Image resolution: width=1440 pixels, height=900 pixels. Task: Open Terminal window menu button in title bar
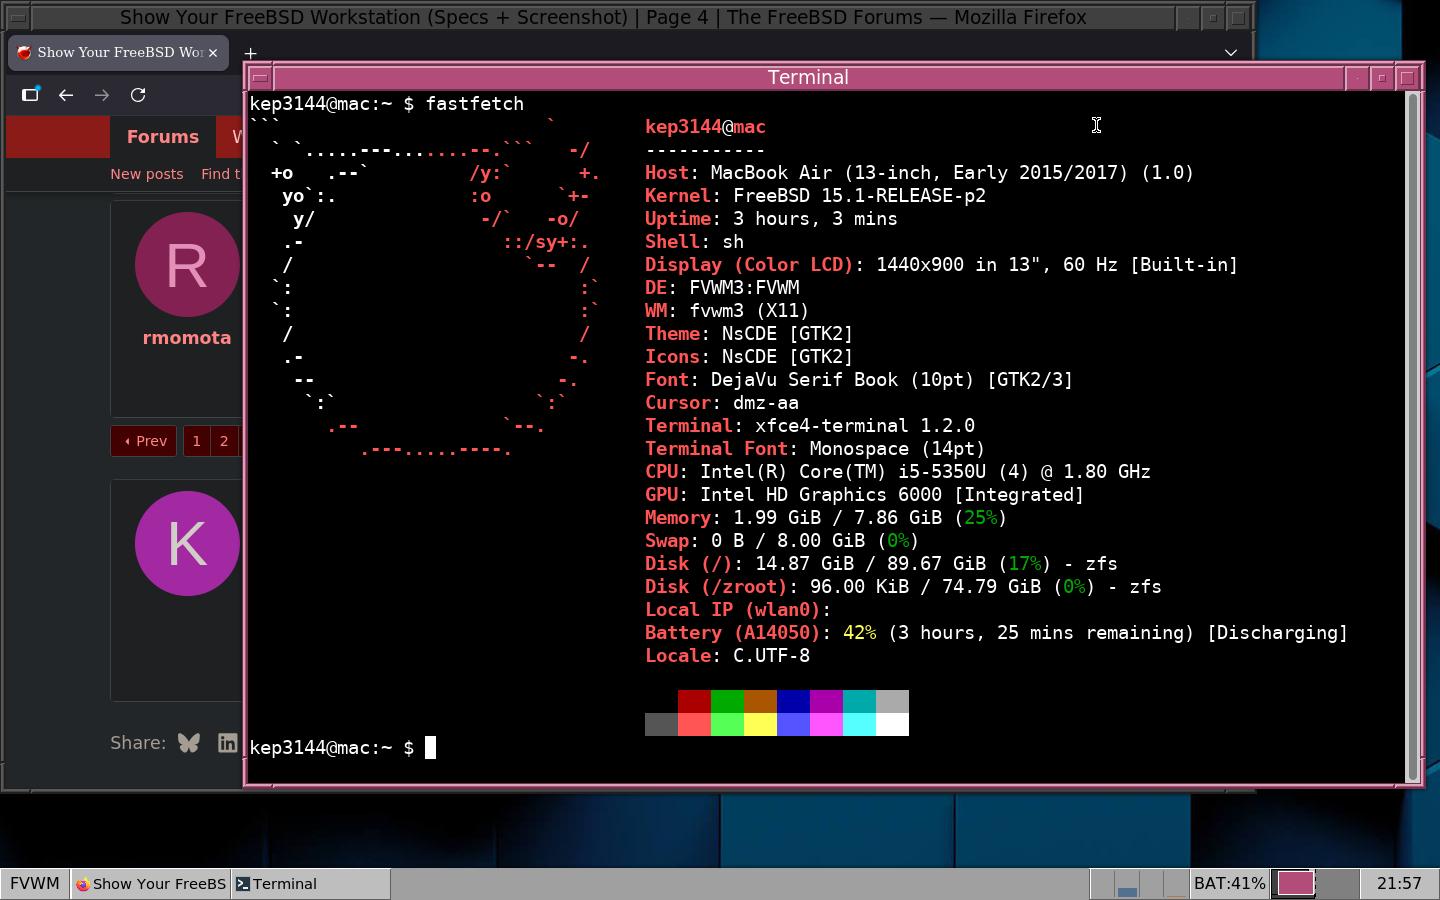(259, 77)
